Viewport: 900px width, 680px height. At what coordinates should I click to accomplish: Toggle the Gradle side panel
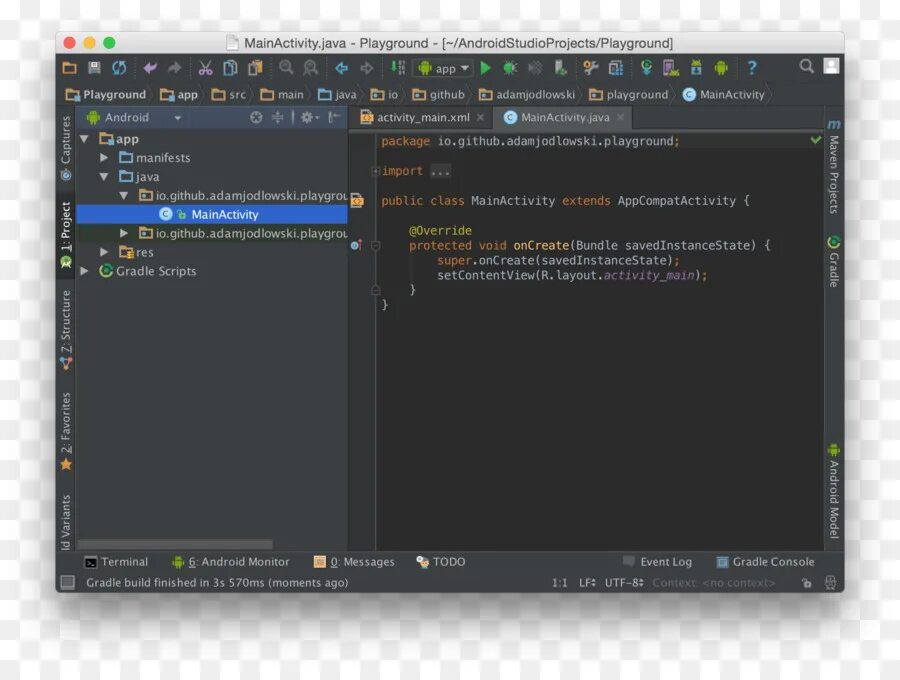833,261
